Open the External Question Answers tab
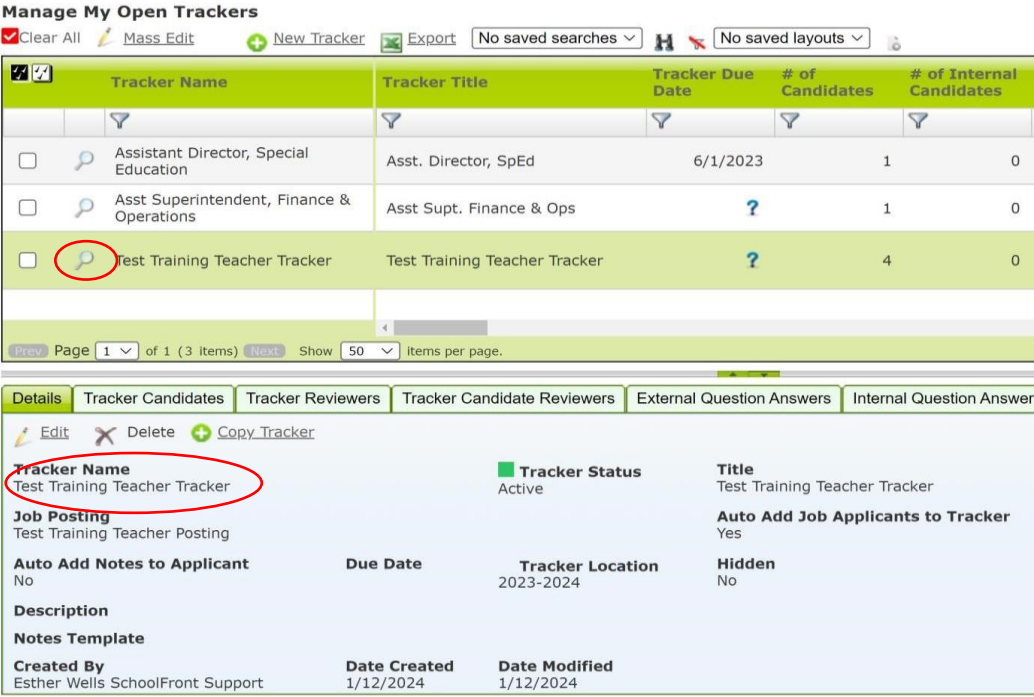Viewport: 1034px width, 697px height. point(733,398)
